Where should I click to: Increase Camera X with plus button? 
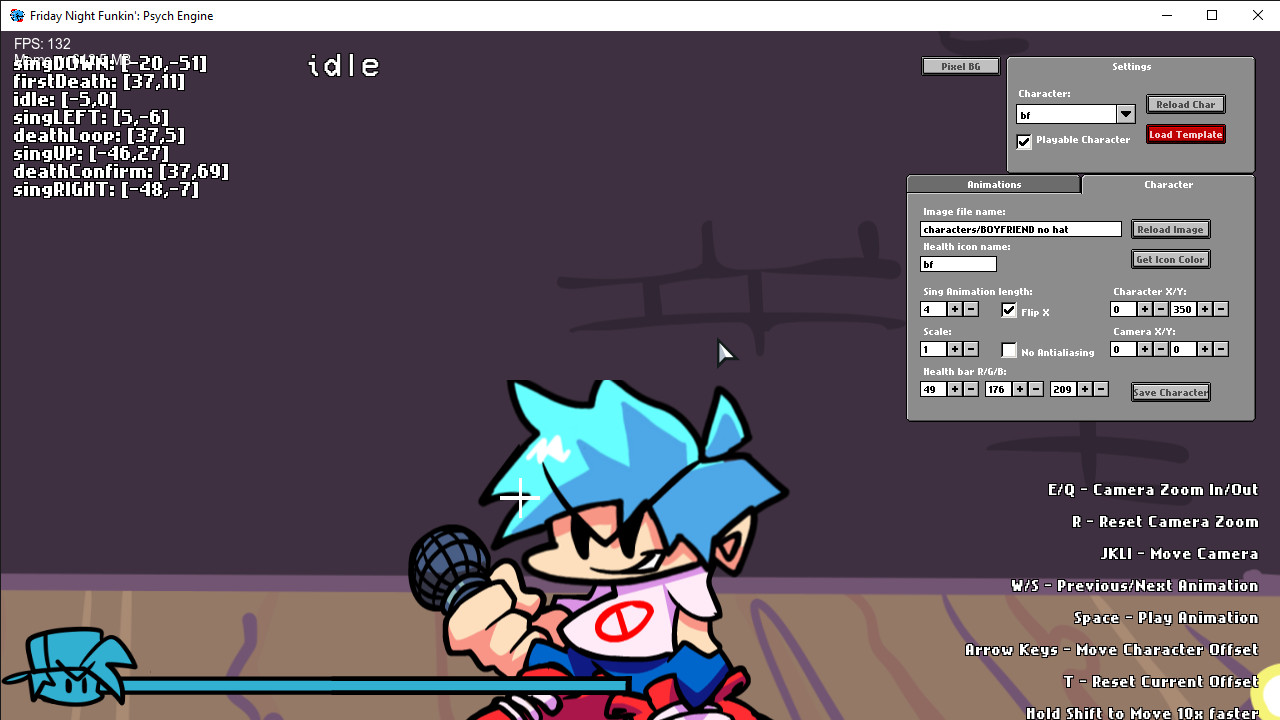[1145, 350]
